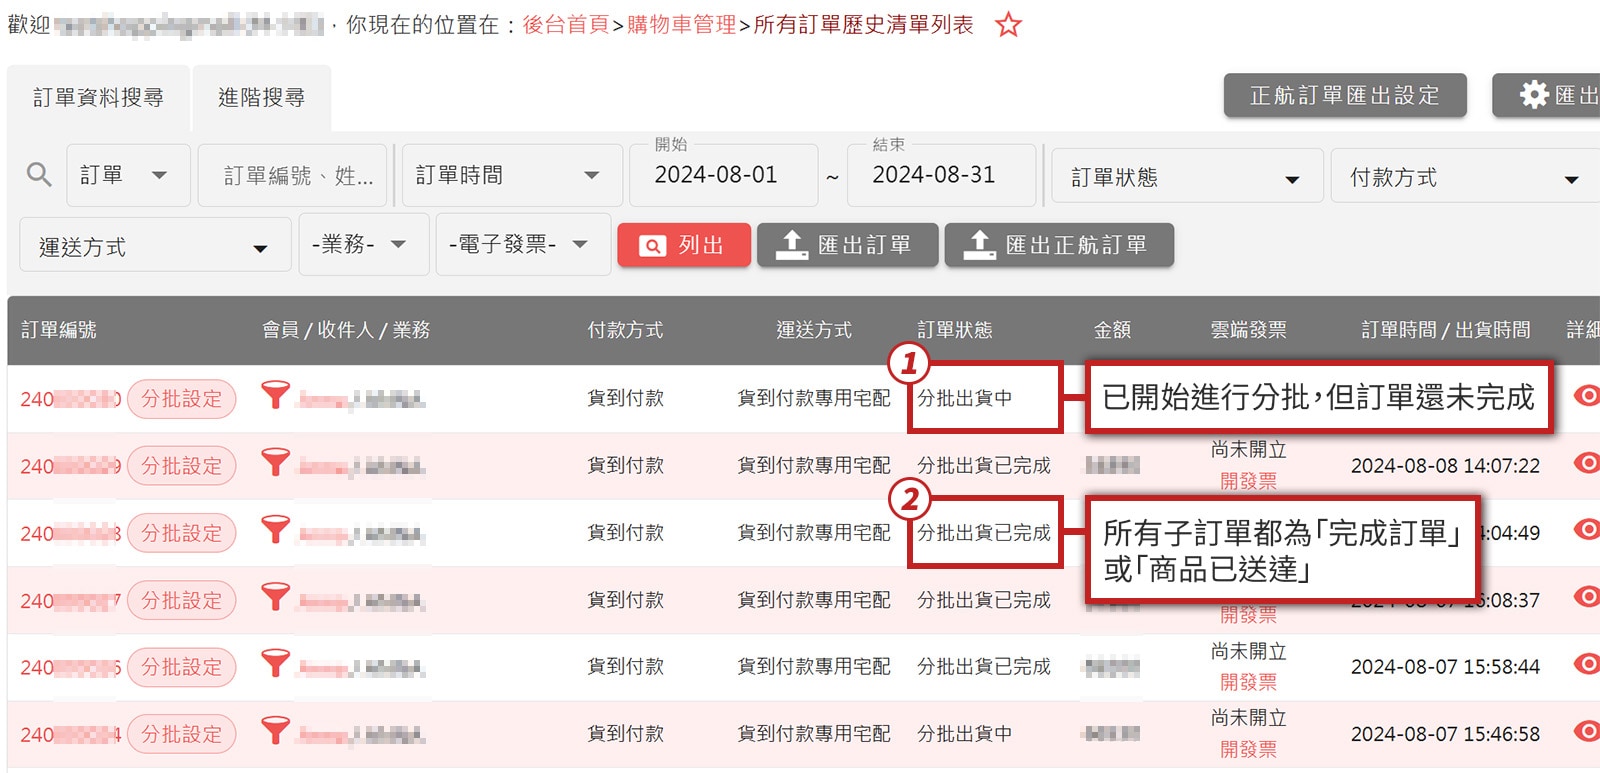The width and height of the screenshot is (1600, 773).
Task: View details via eye icon of 15:58:44 order
Action: point(1586,663)
